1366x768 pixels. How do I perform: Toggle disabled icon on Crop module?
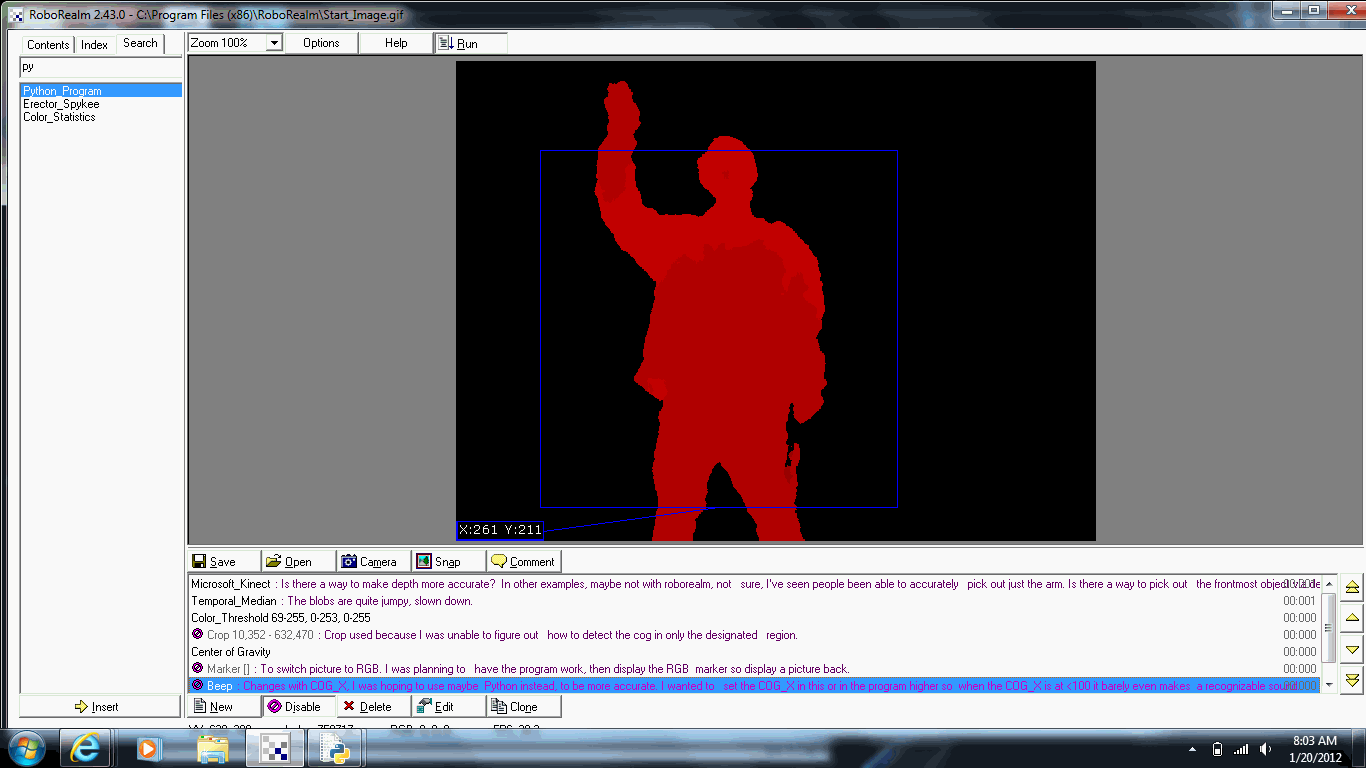point(197,635)
